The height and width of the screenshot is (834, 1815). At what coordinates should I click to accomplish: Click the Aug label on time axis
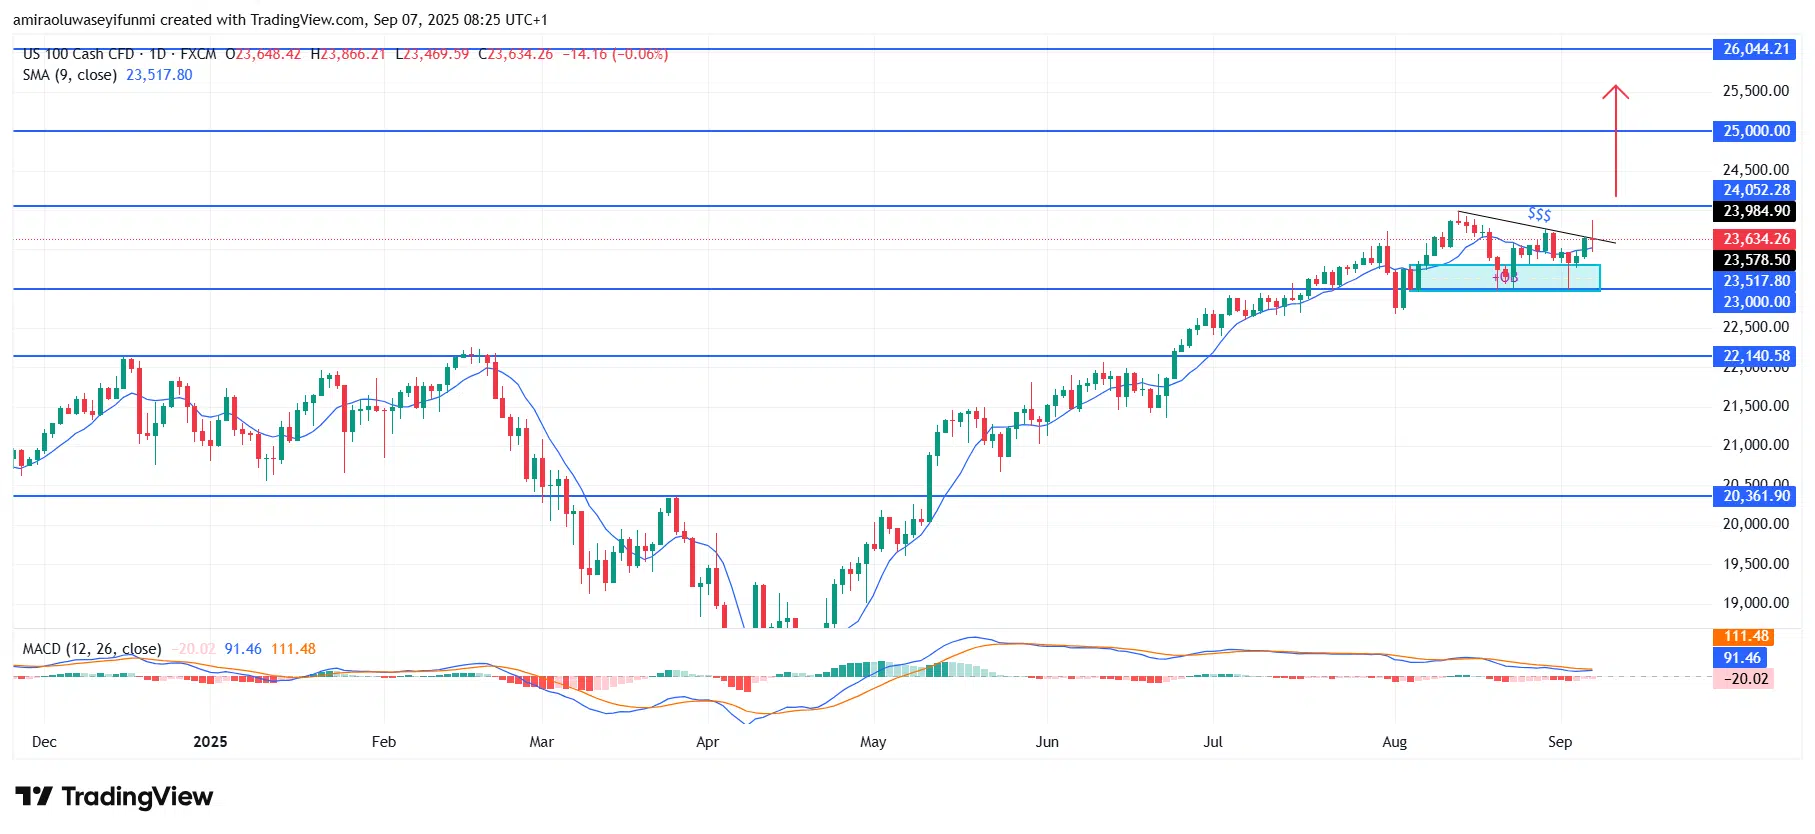[x=1394, y=742]
